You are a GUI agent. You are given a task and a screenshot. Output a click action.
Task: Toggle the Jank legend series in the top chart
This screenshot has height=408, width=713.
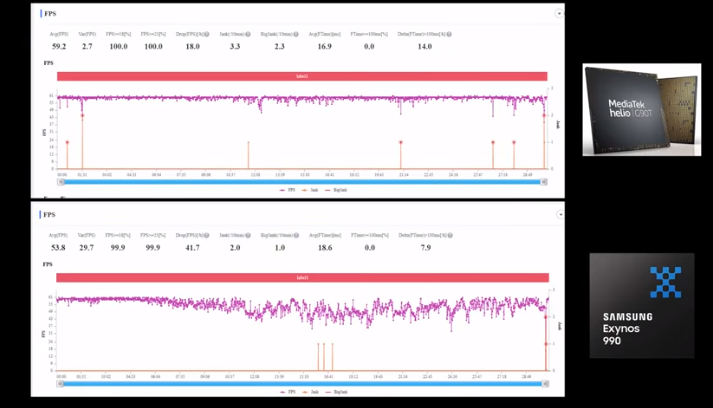pyautogui.click(x=311, y=189)
